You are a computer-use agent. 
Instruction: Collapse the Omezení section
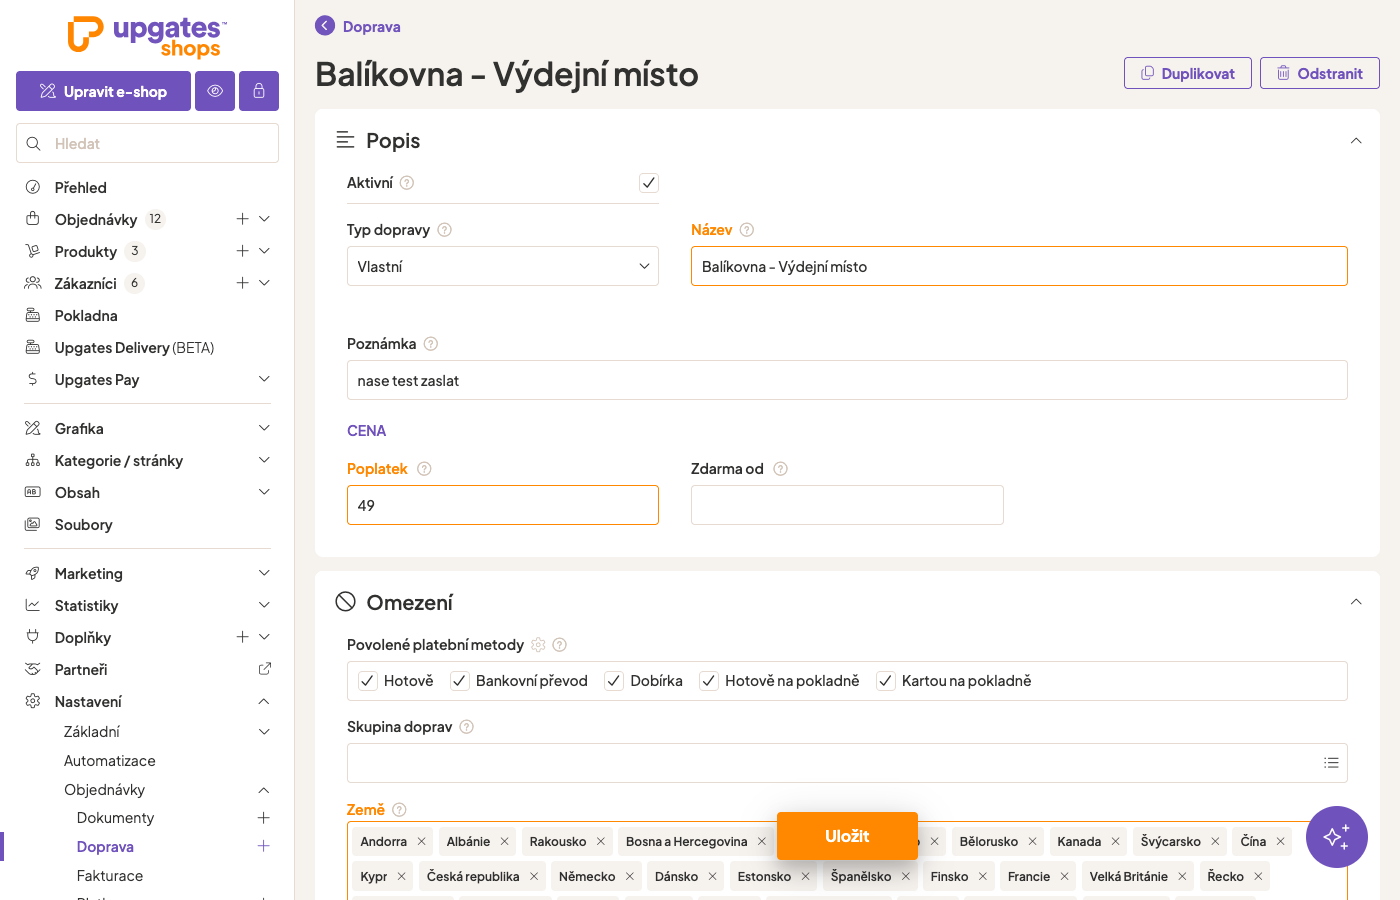1356,602
